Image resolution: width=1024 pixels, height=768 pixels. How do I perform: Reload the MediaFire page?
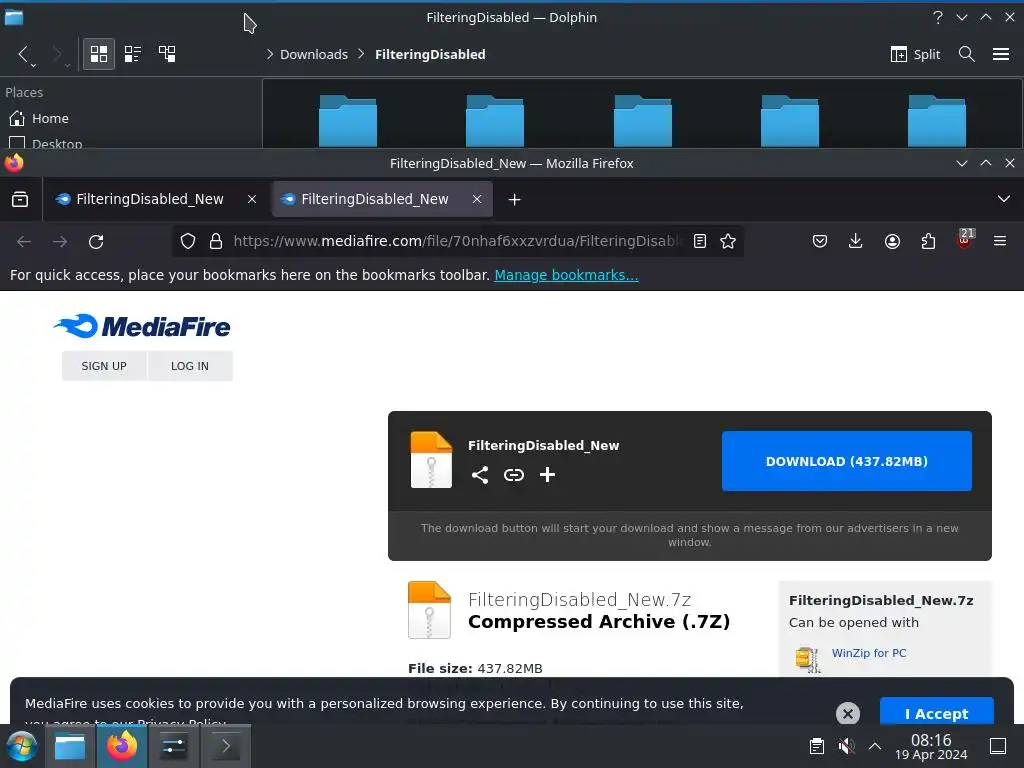click(96, 242)
